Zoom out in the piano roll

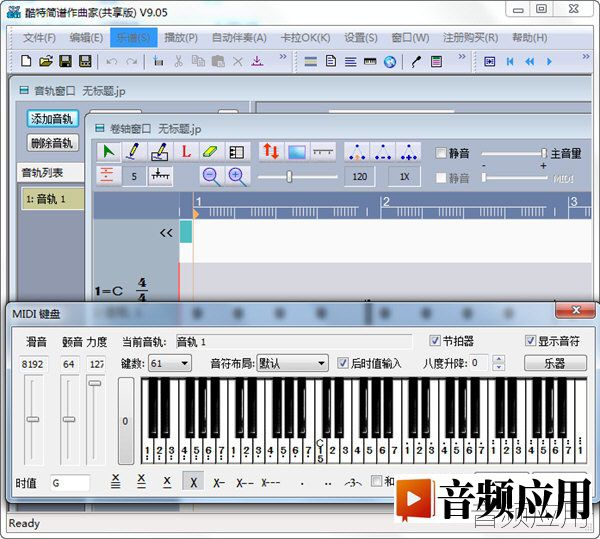coord(211,176)
